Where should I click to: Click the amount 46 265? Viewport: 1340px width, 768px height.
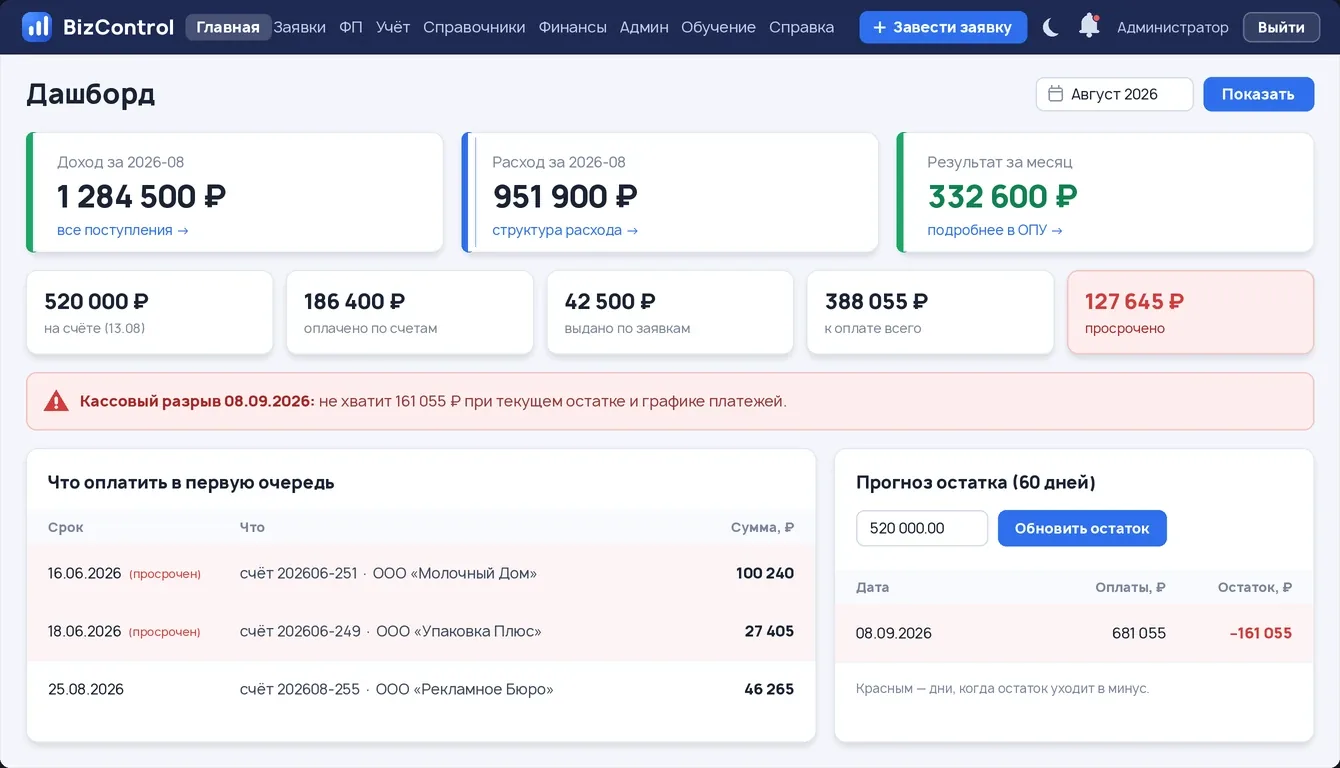(769, 690)
